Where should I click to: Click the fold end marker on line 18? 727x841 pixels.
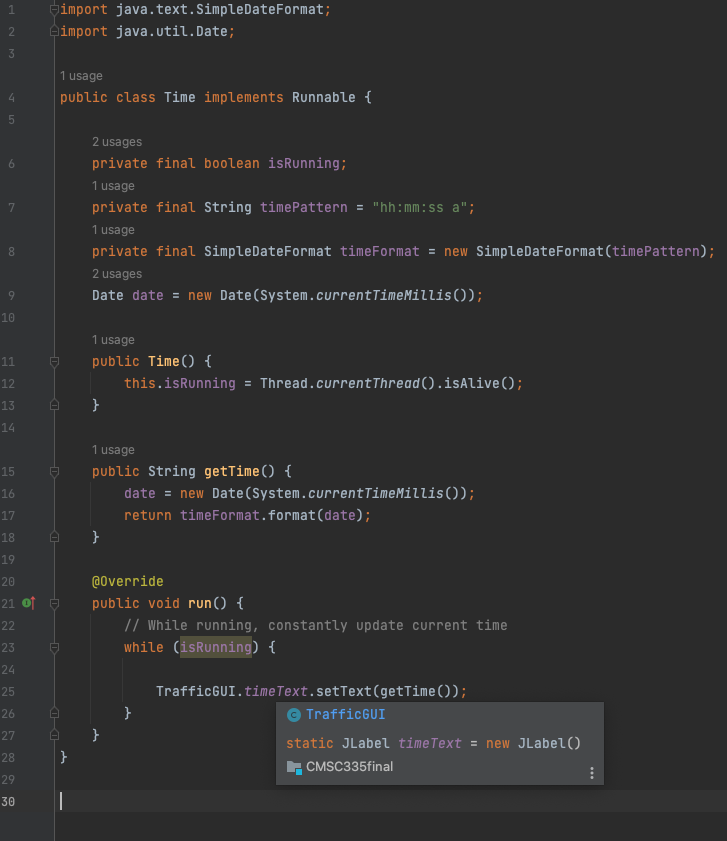pyautogui.click(x=54, y=537)
